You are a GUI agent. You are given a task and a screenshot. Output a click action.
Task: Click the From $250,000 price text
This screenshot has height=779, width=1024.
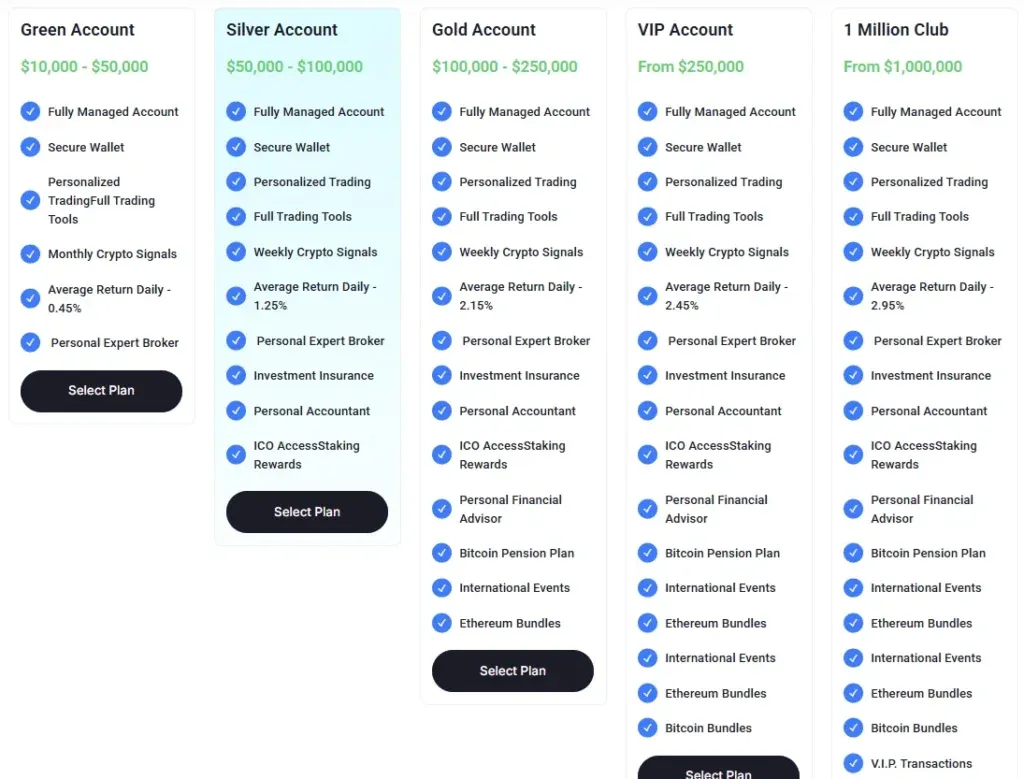[x=691, y=67]
